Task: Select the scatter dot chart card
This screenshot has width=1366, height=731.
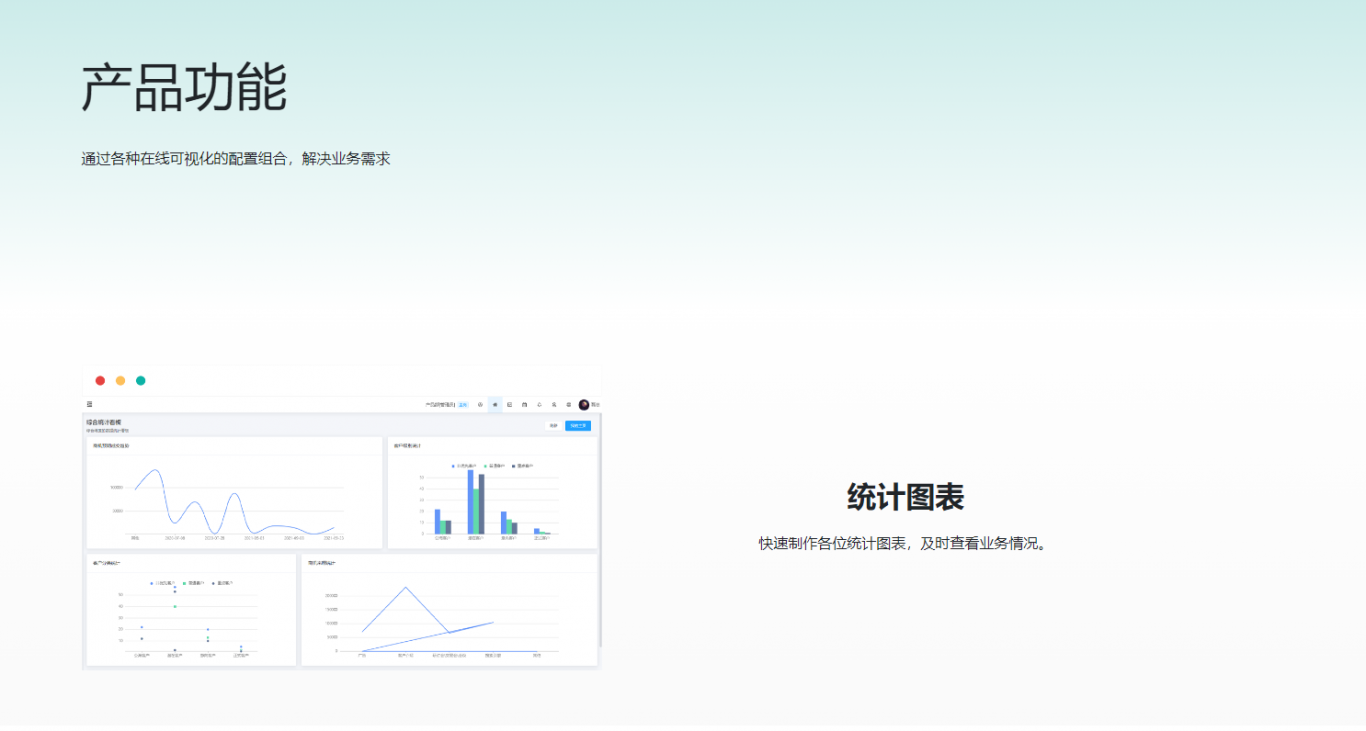Action: (191, 610)
